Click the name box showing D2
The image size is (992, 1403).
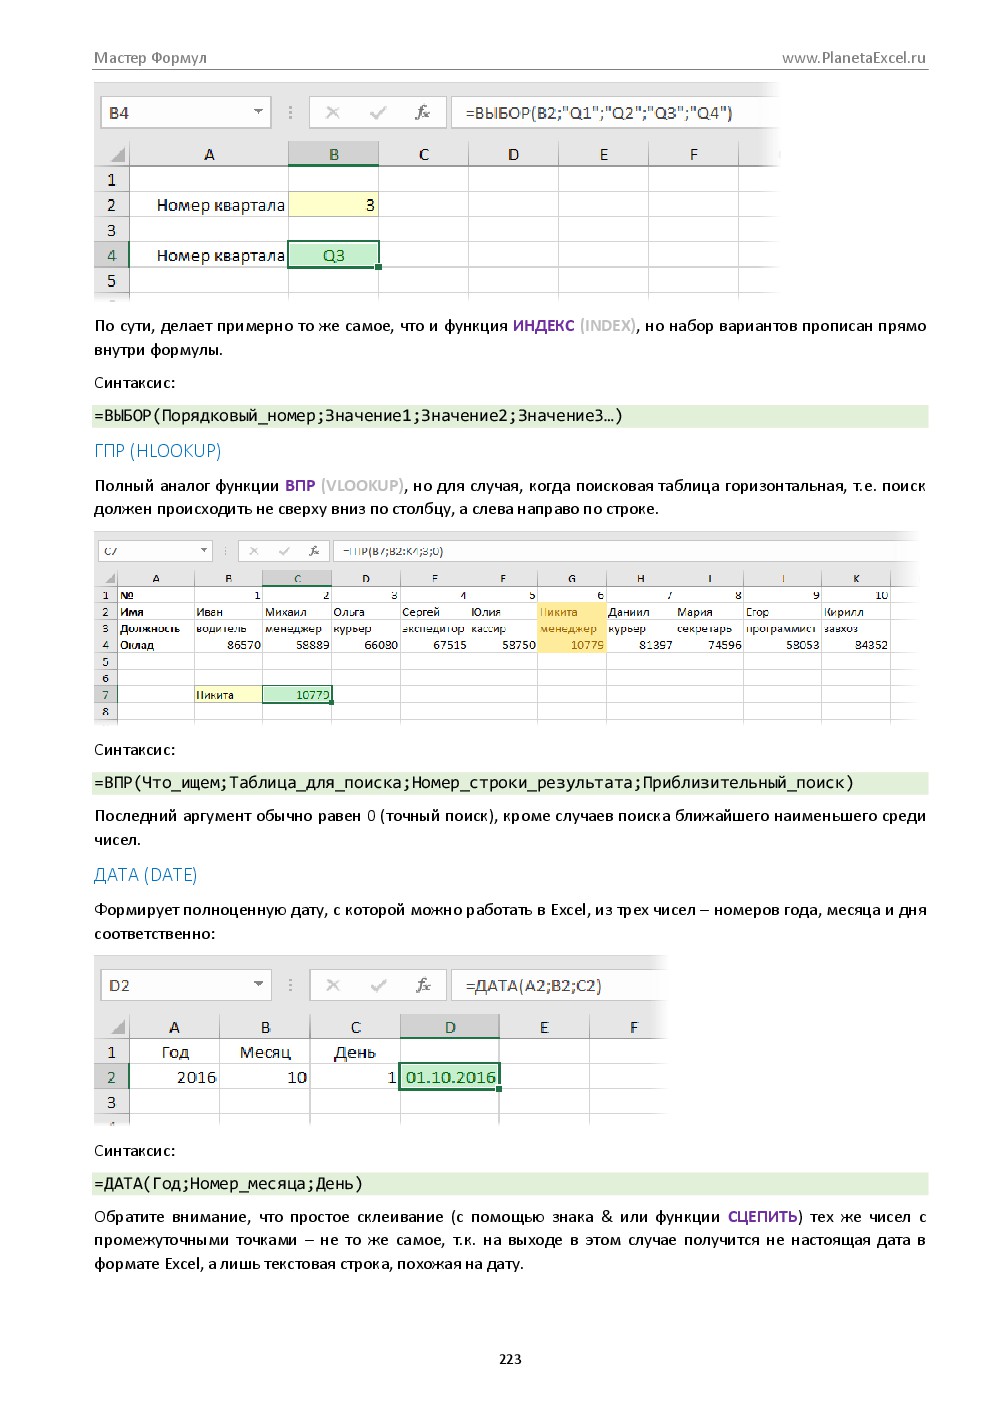tap(185, 985)
